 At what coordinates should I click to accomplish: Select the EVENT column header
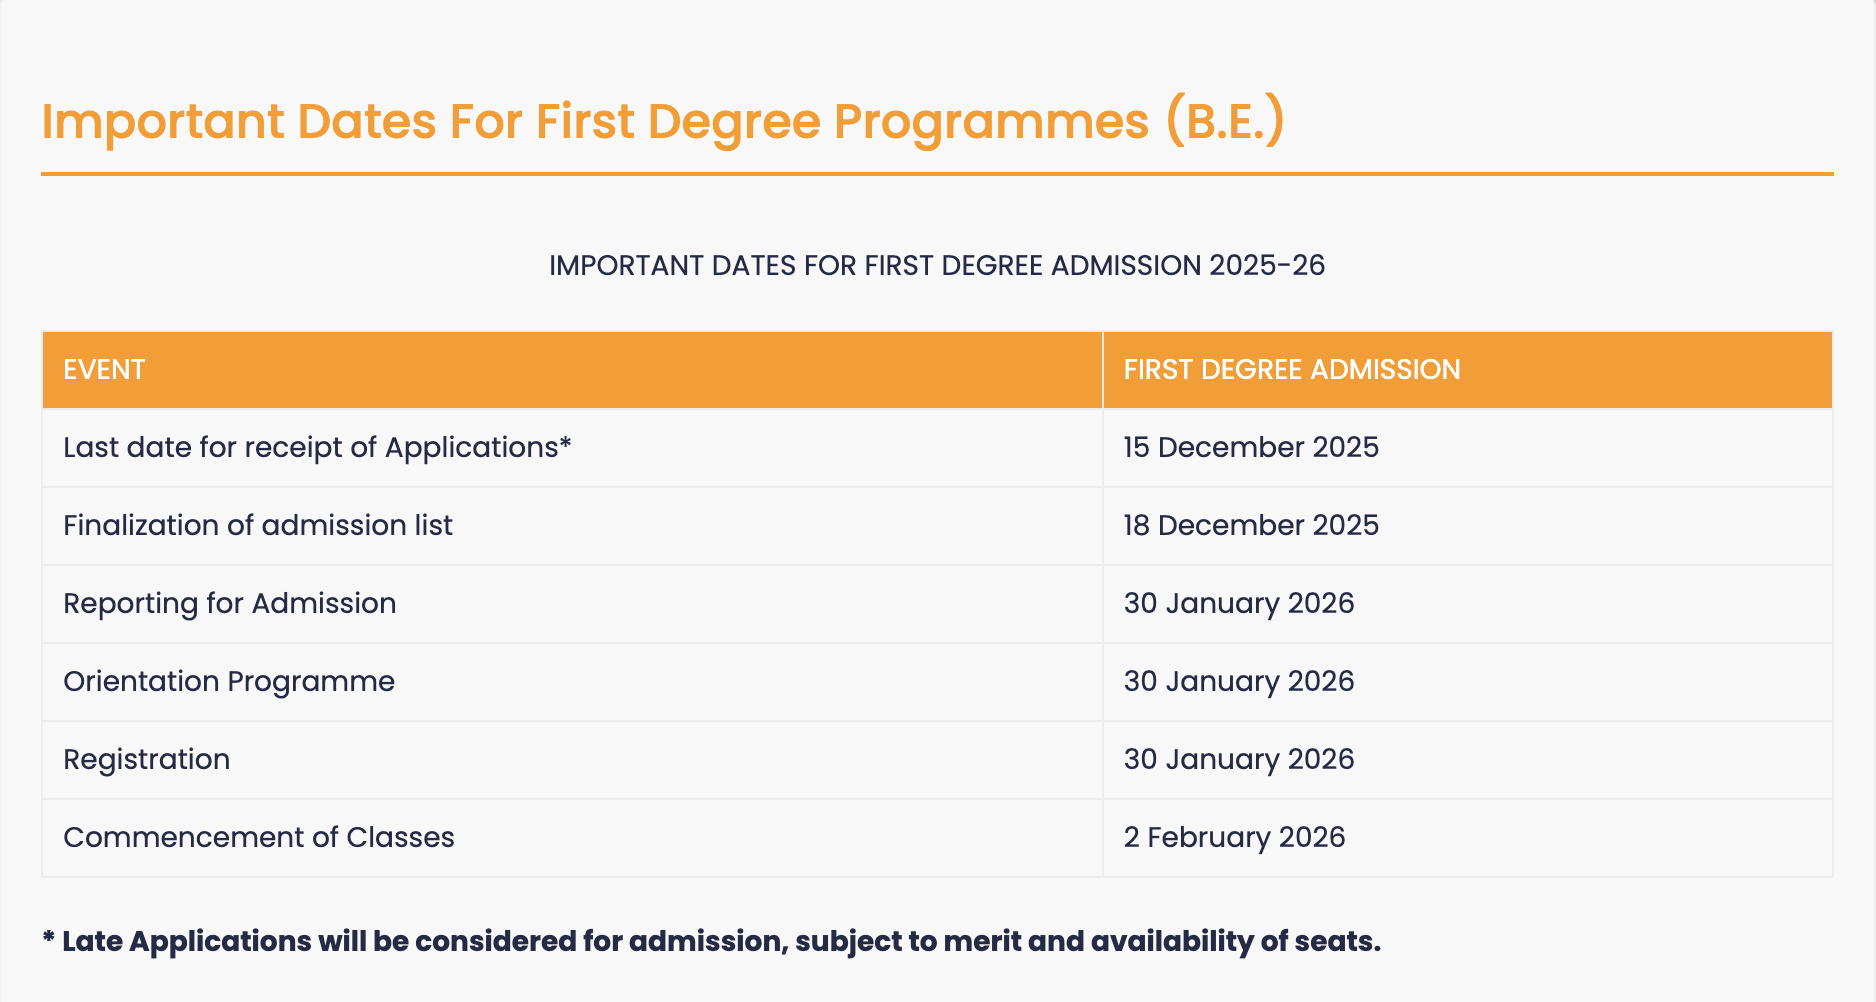[572, 370]
